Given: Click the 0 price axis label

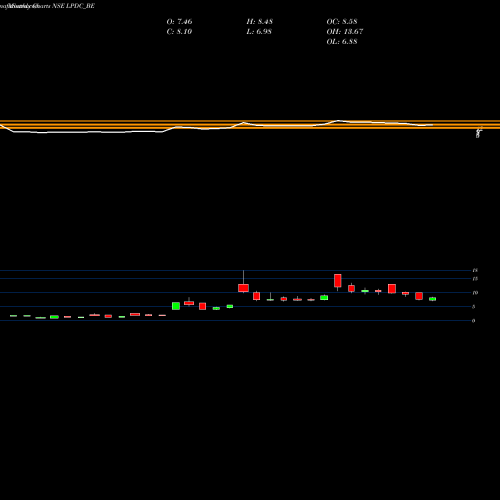Looking at the screenshot, I should point(473,321).
